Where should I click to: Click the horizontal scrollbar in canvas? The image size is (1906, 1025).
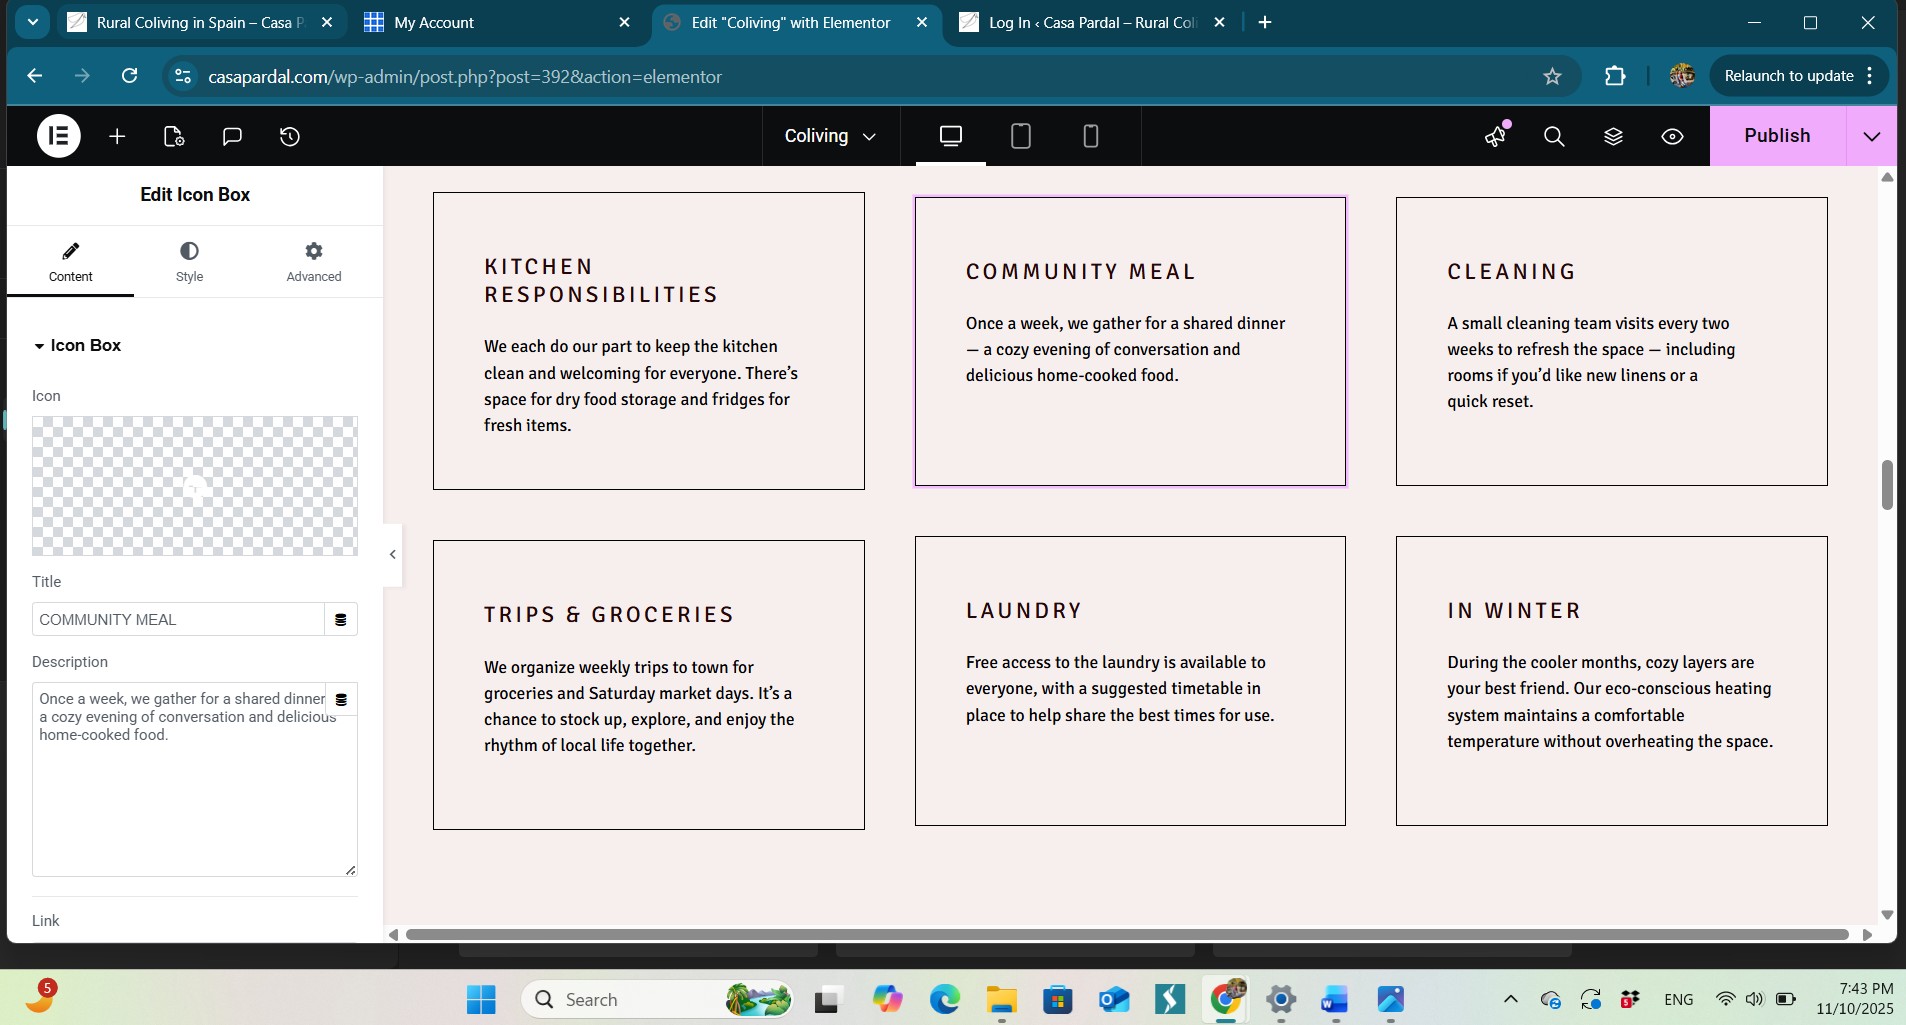(1127, 934)
